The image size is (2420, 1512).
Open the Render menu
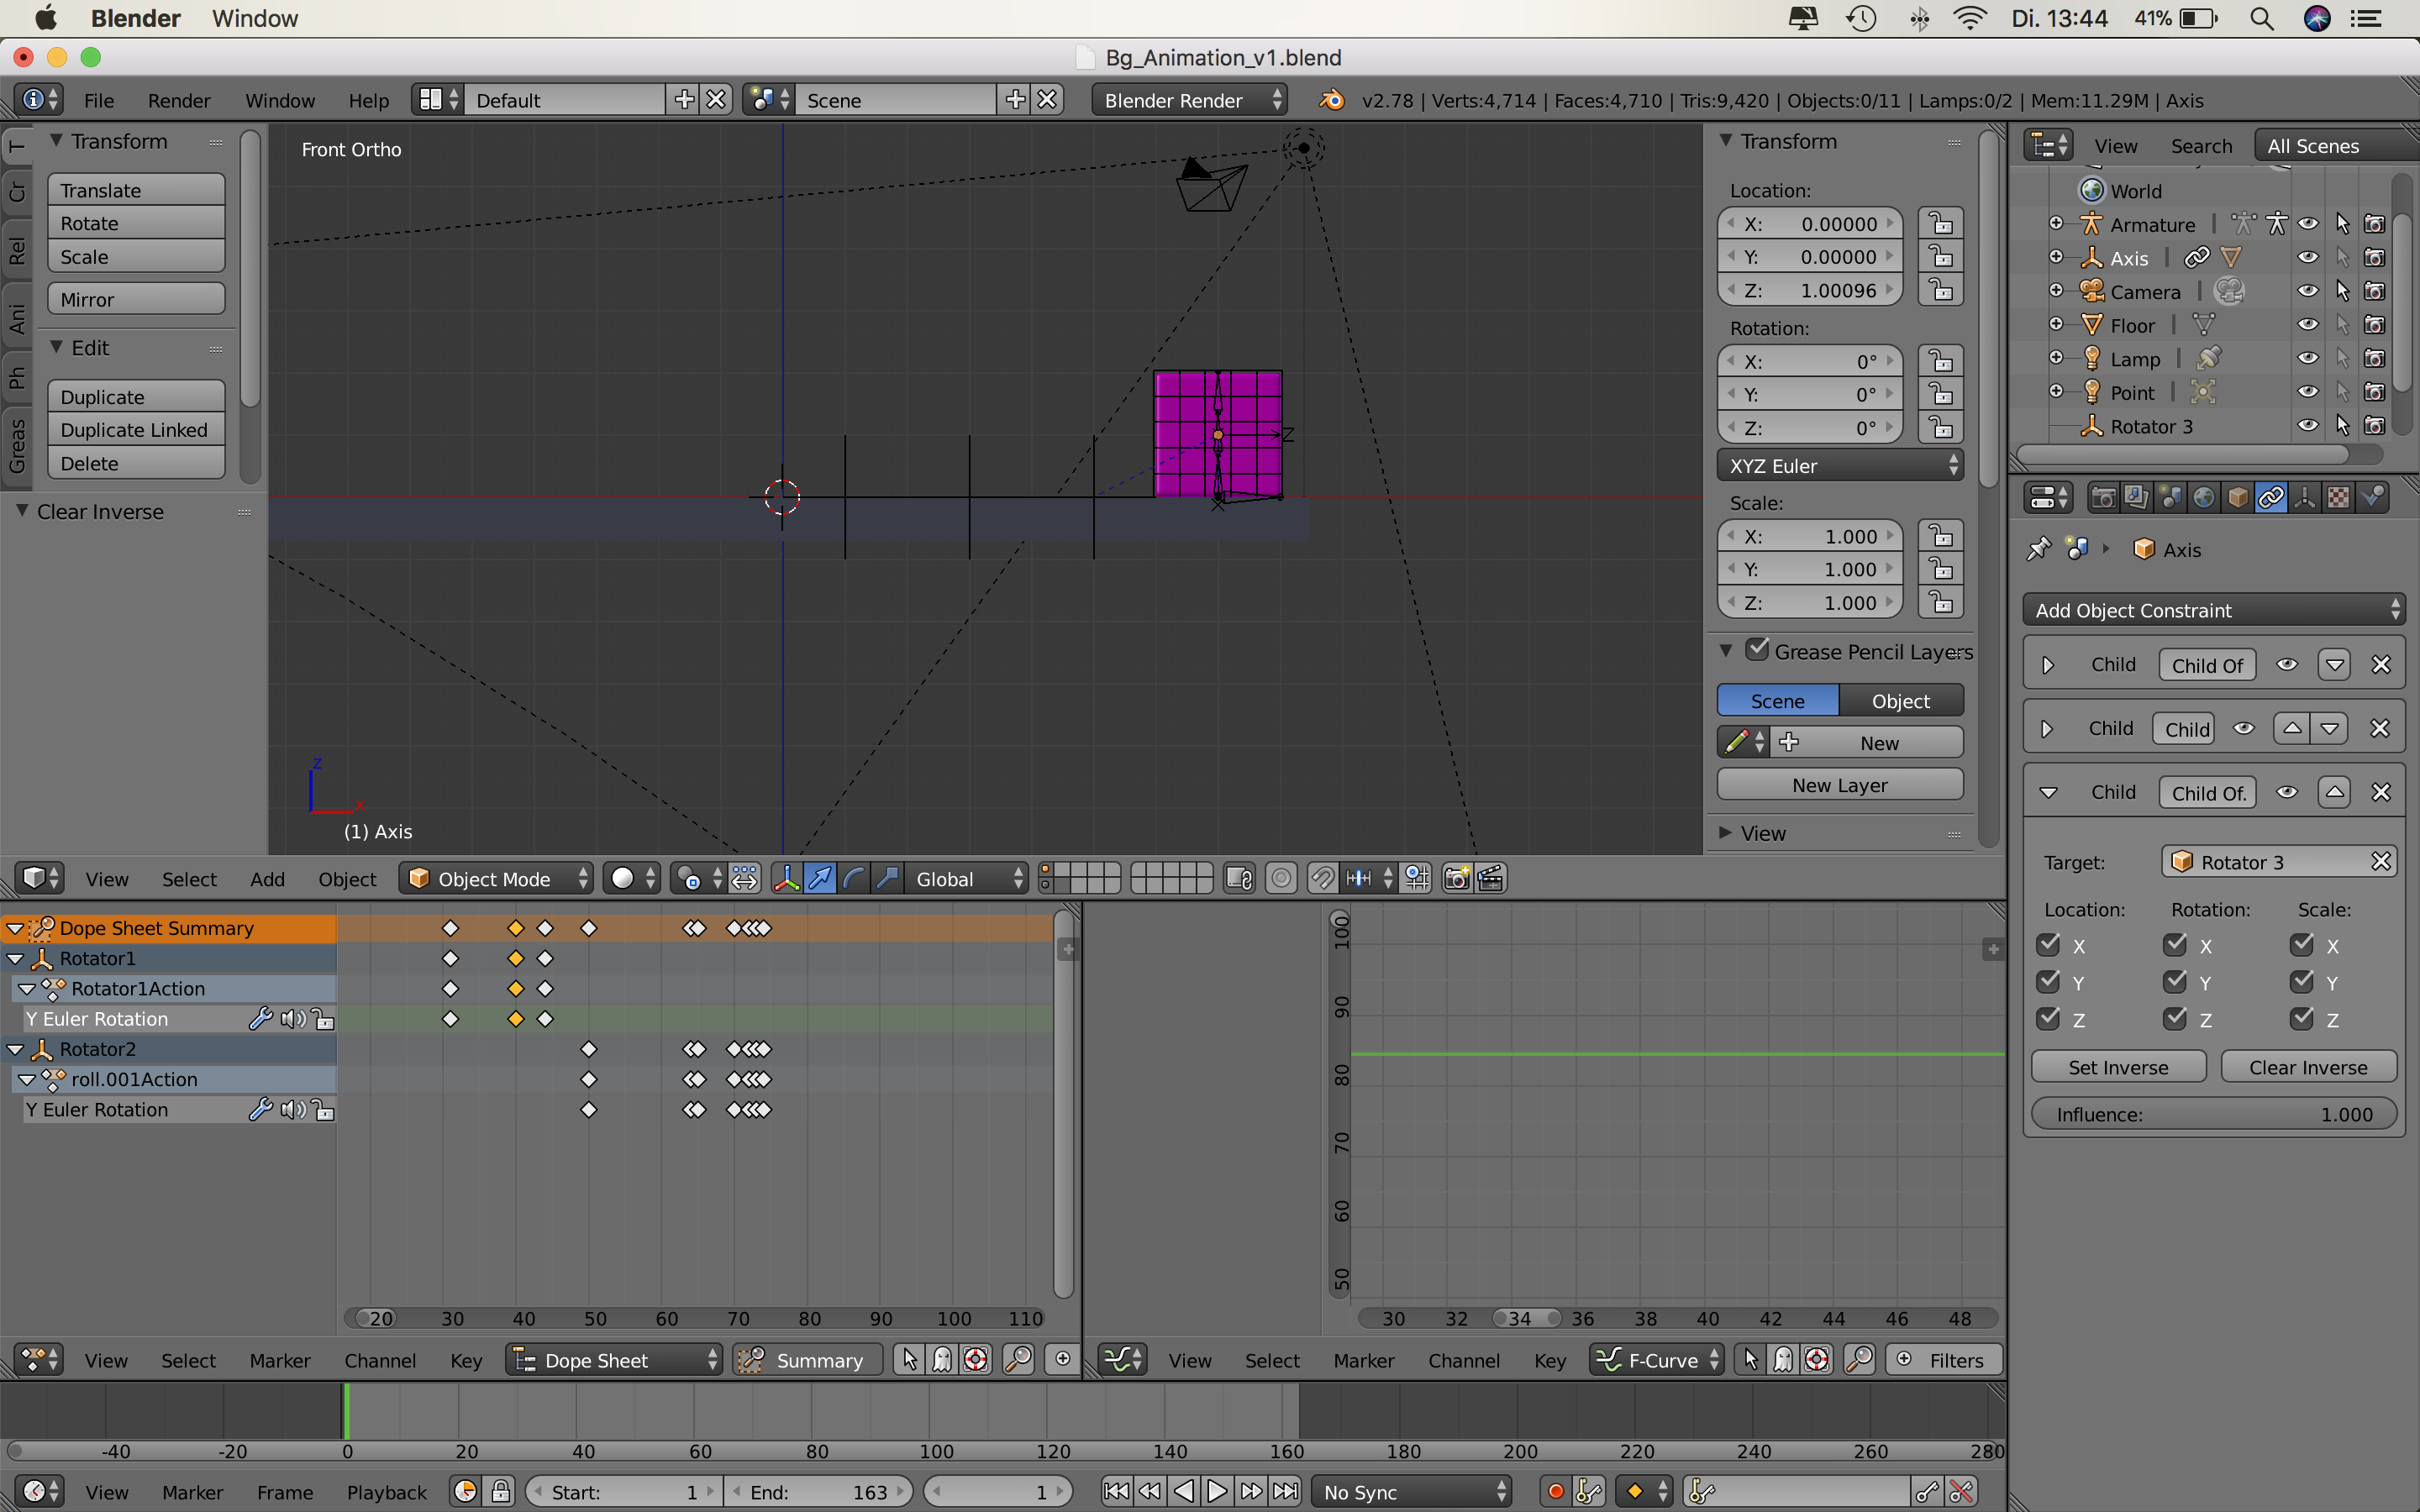coord(179,100)
